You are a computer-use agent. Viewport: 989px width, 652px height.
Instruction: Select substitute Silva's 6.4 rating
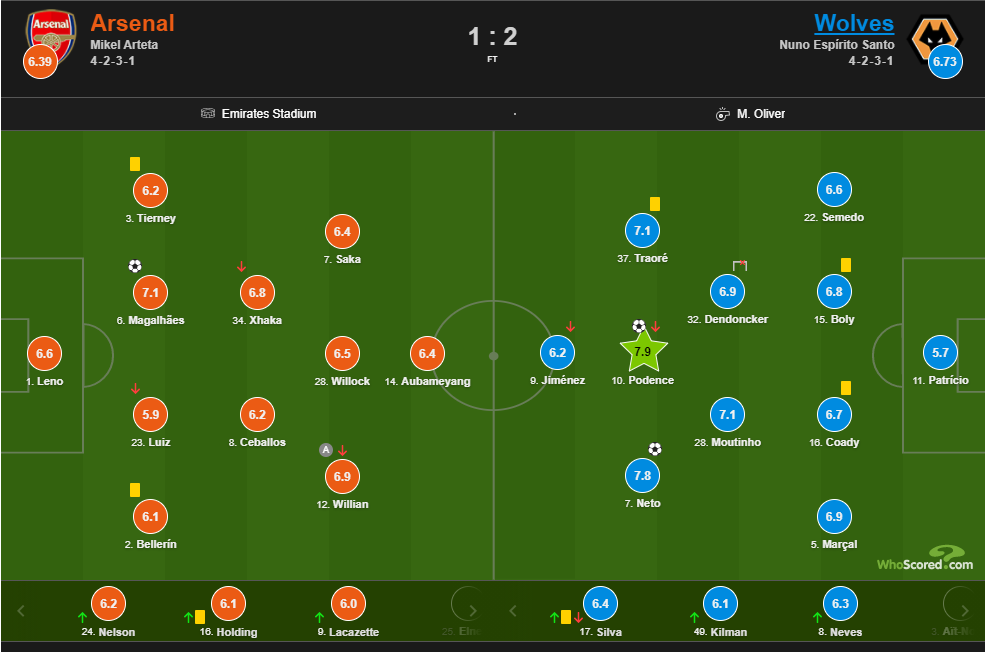pos(600,604)
